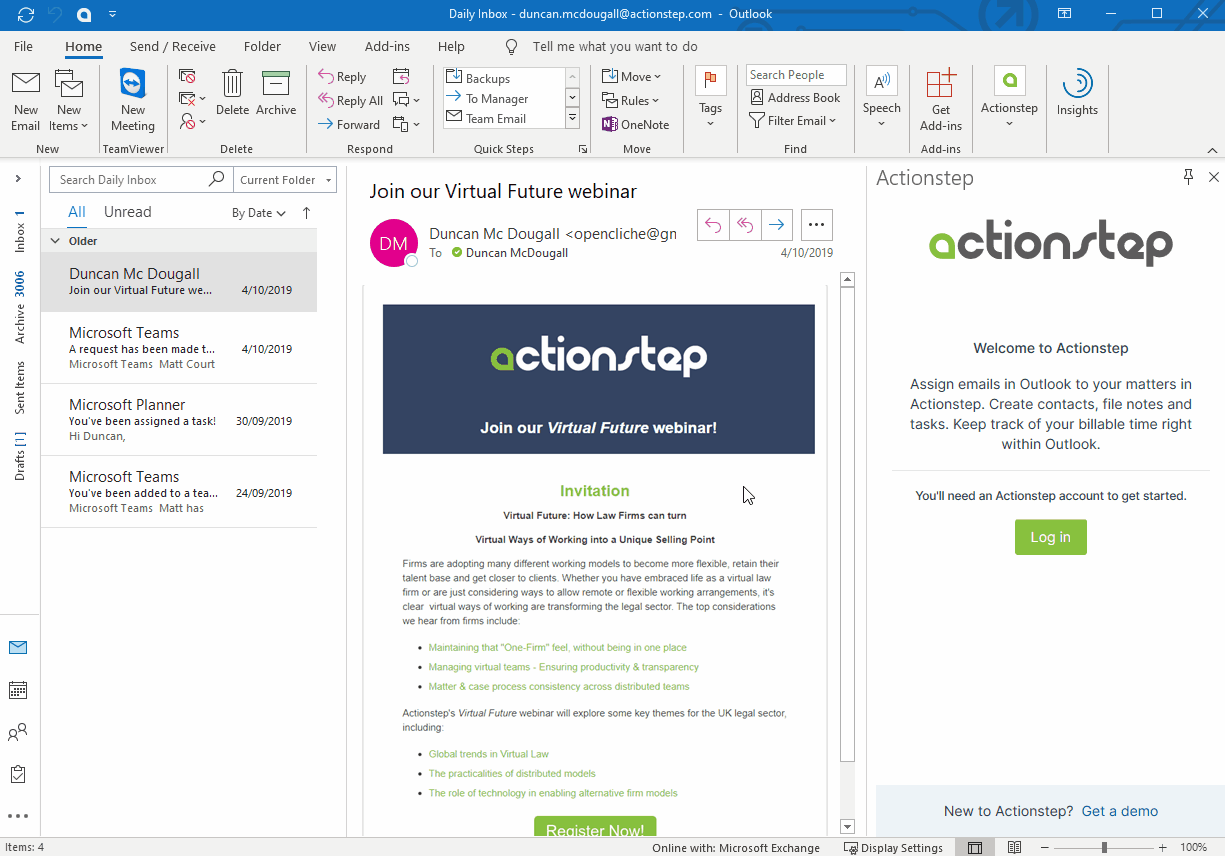Viewport: 1225px width, 856px height.
Task: Follow the Get a demo link
Action: (x=1119, y=811)
